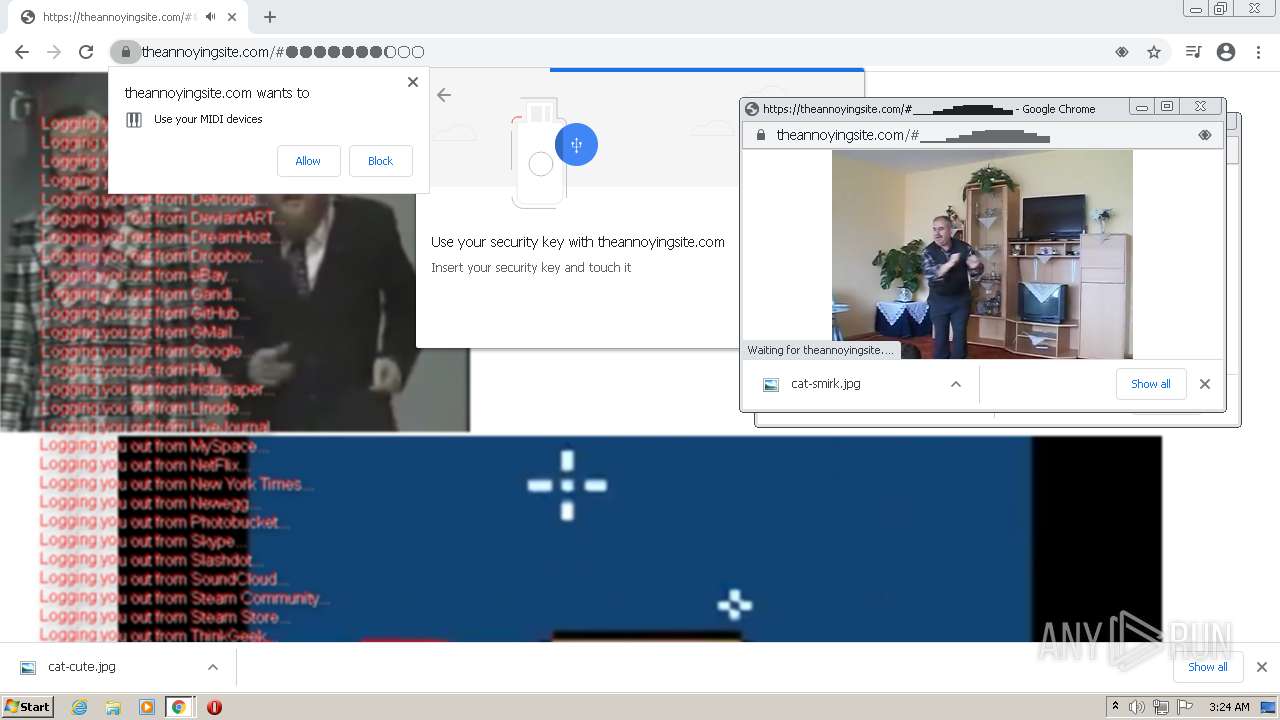Click the popup window's address field
This screenshot has width=1280, height=720.
click(x=980, y=135)
